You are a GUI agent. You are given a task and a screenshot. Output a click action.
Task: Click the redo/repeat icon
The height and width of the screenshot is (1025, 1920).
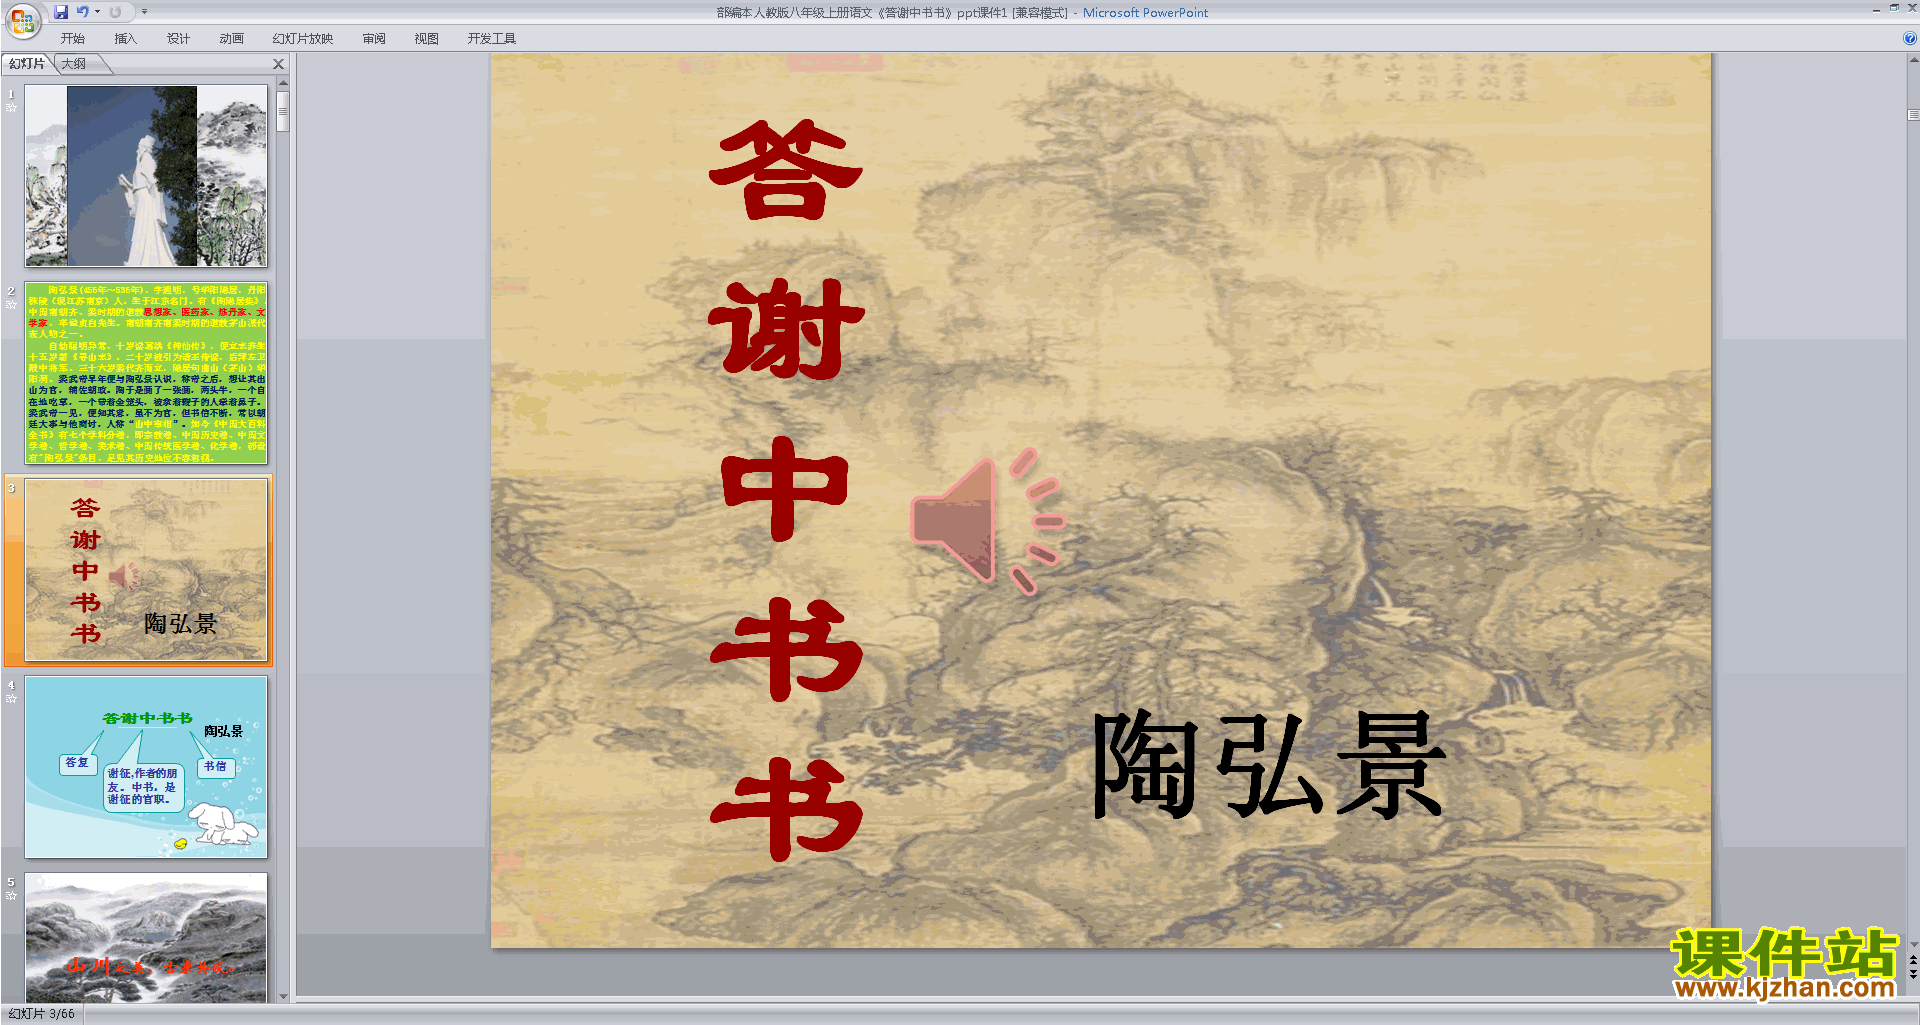(x=115, y=12)
